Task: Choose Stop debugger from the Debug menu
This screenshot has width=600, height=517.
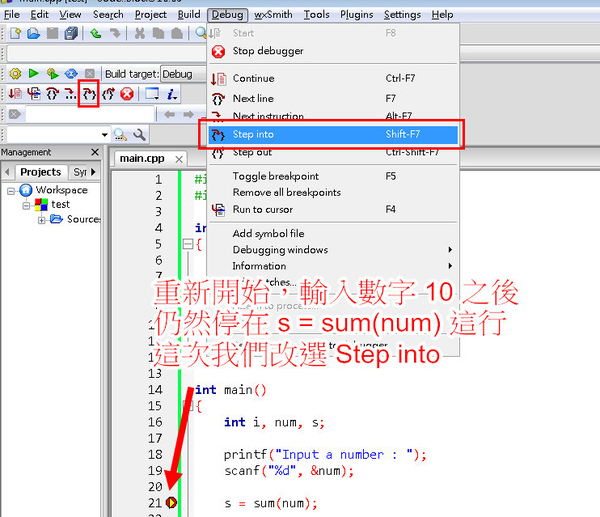Action: coord(333,51)
